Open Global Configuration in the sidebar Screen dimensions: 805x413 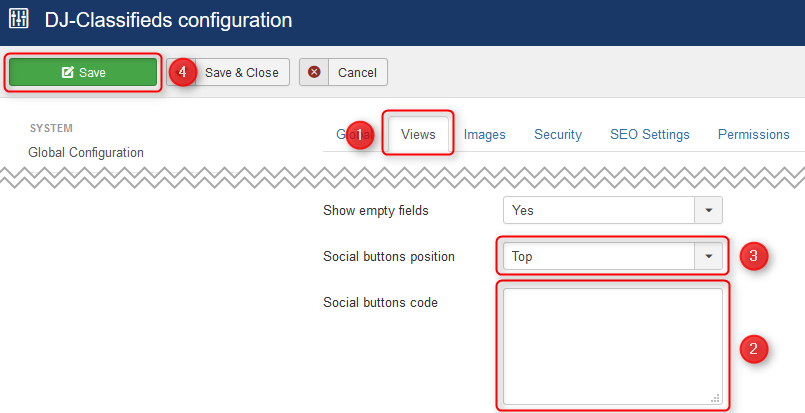pos(86,153)
